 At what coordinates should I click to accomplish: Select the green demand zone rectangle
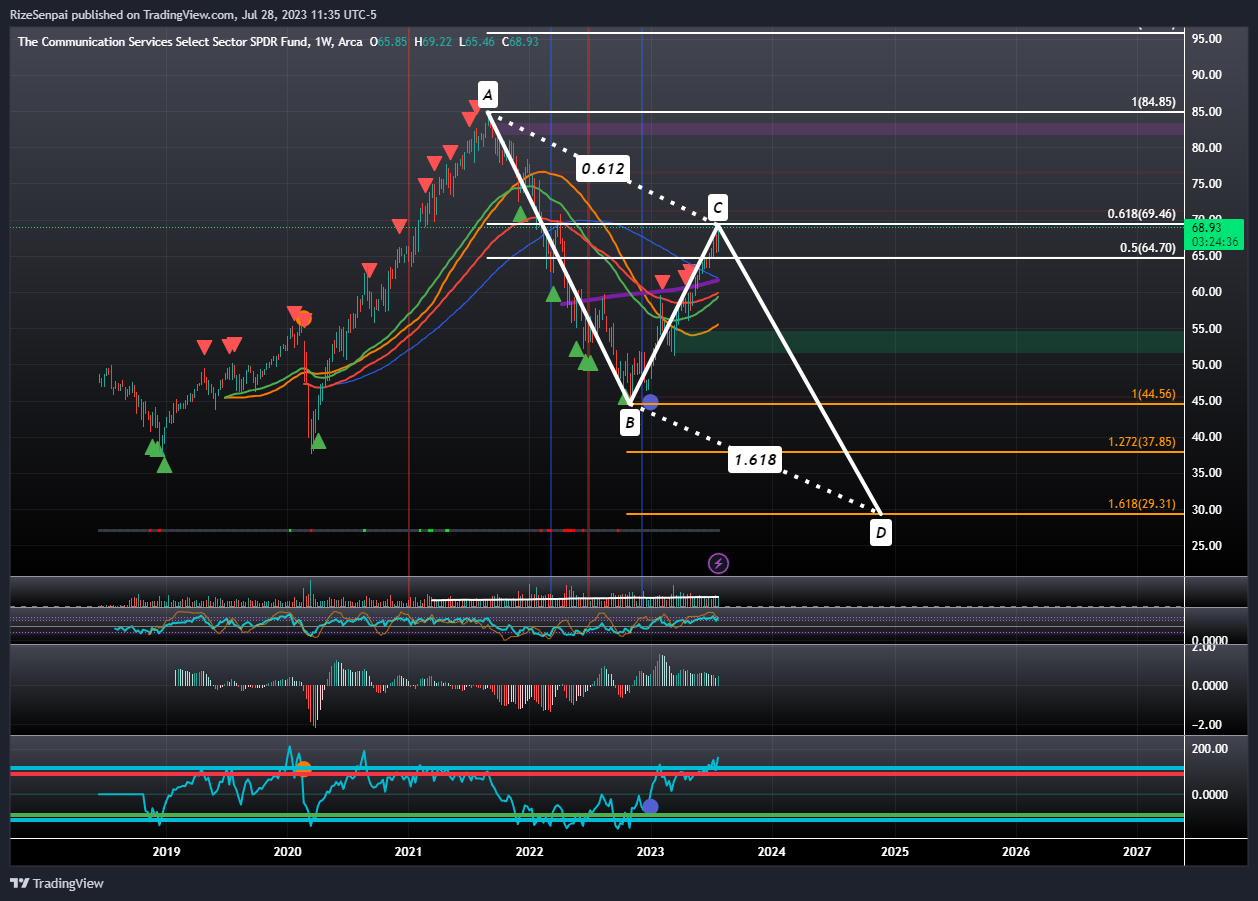coord(929,342)
